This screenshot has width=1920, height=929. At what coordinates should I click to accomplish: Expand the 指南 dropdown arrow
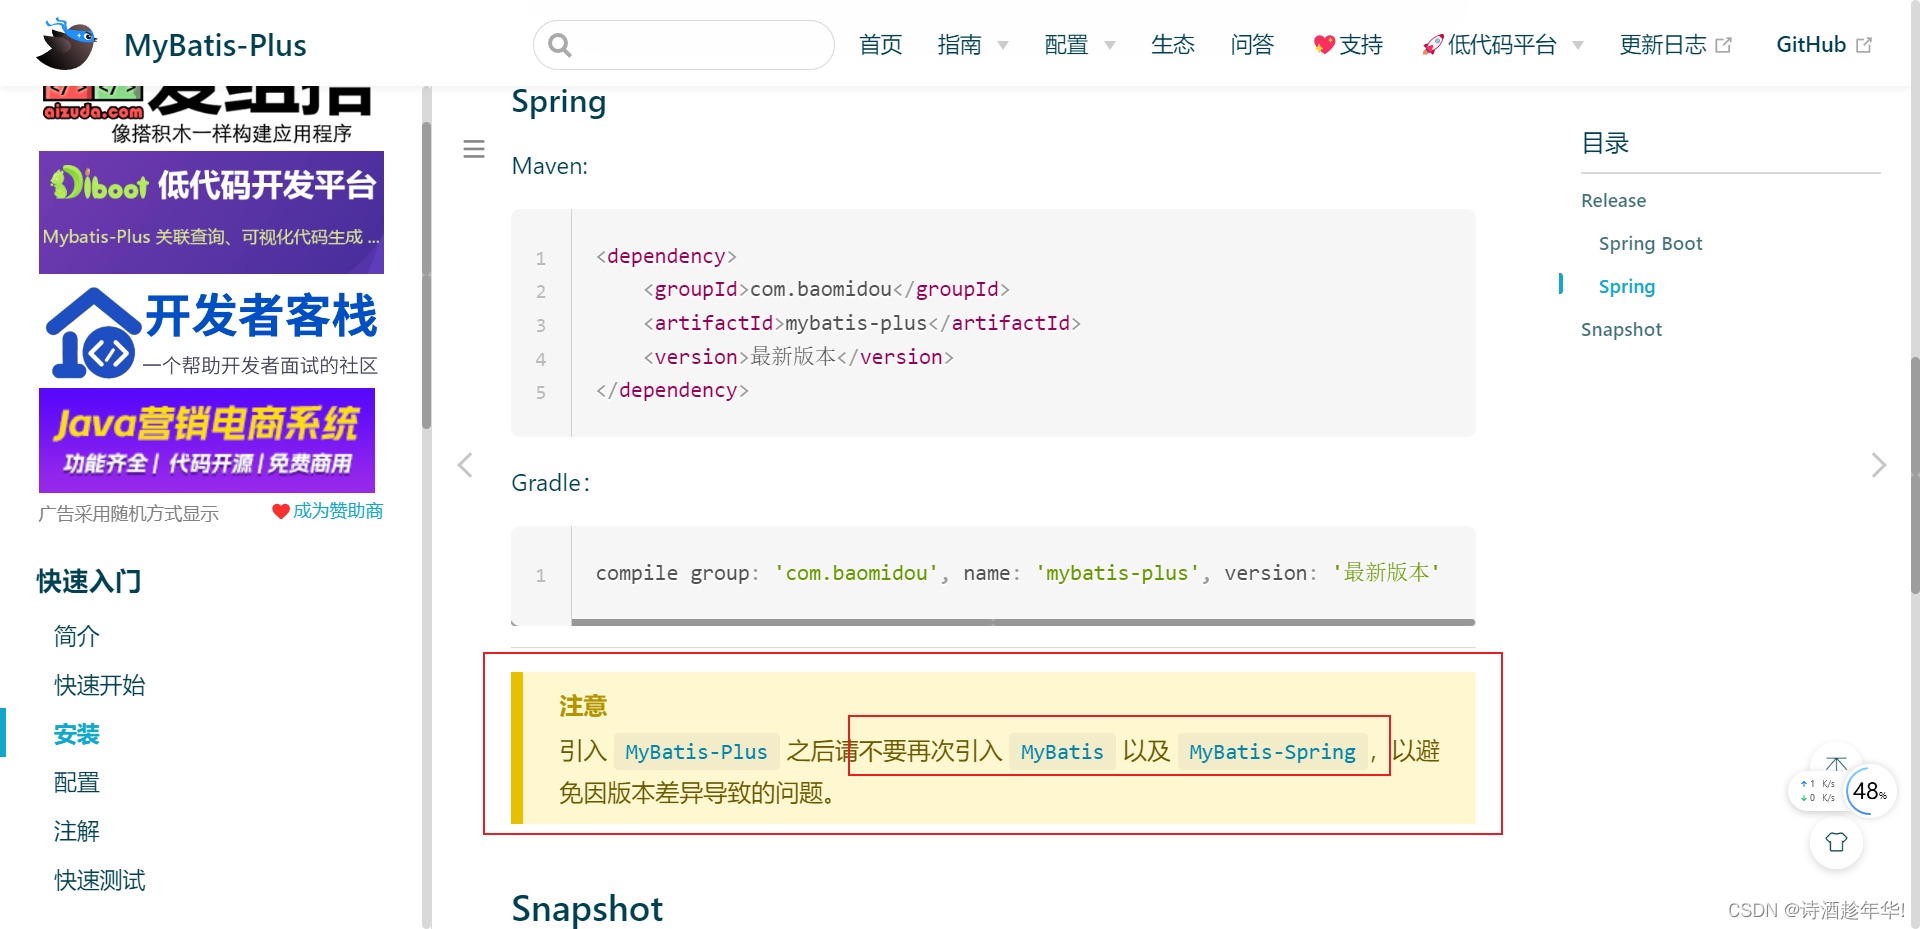tap(1003, 46)
